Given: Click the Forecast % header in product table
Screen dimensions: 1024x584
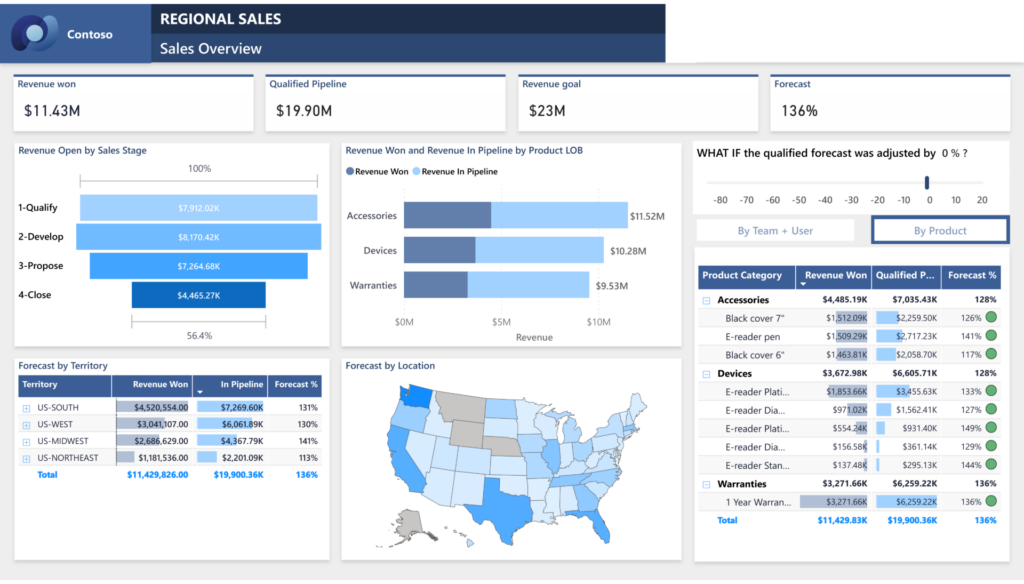Looking at the screenshot, I should point(972,275).
